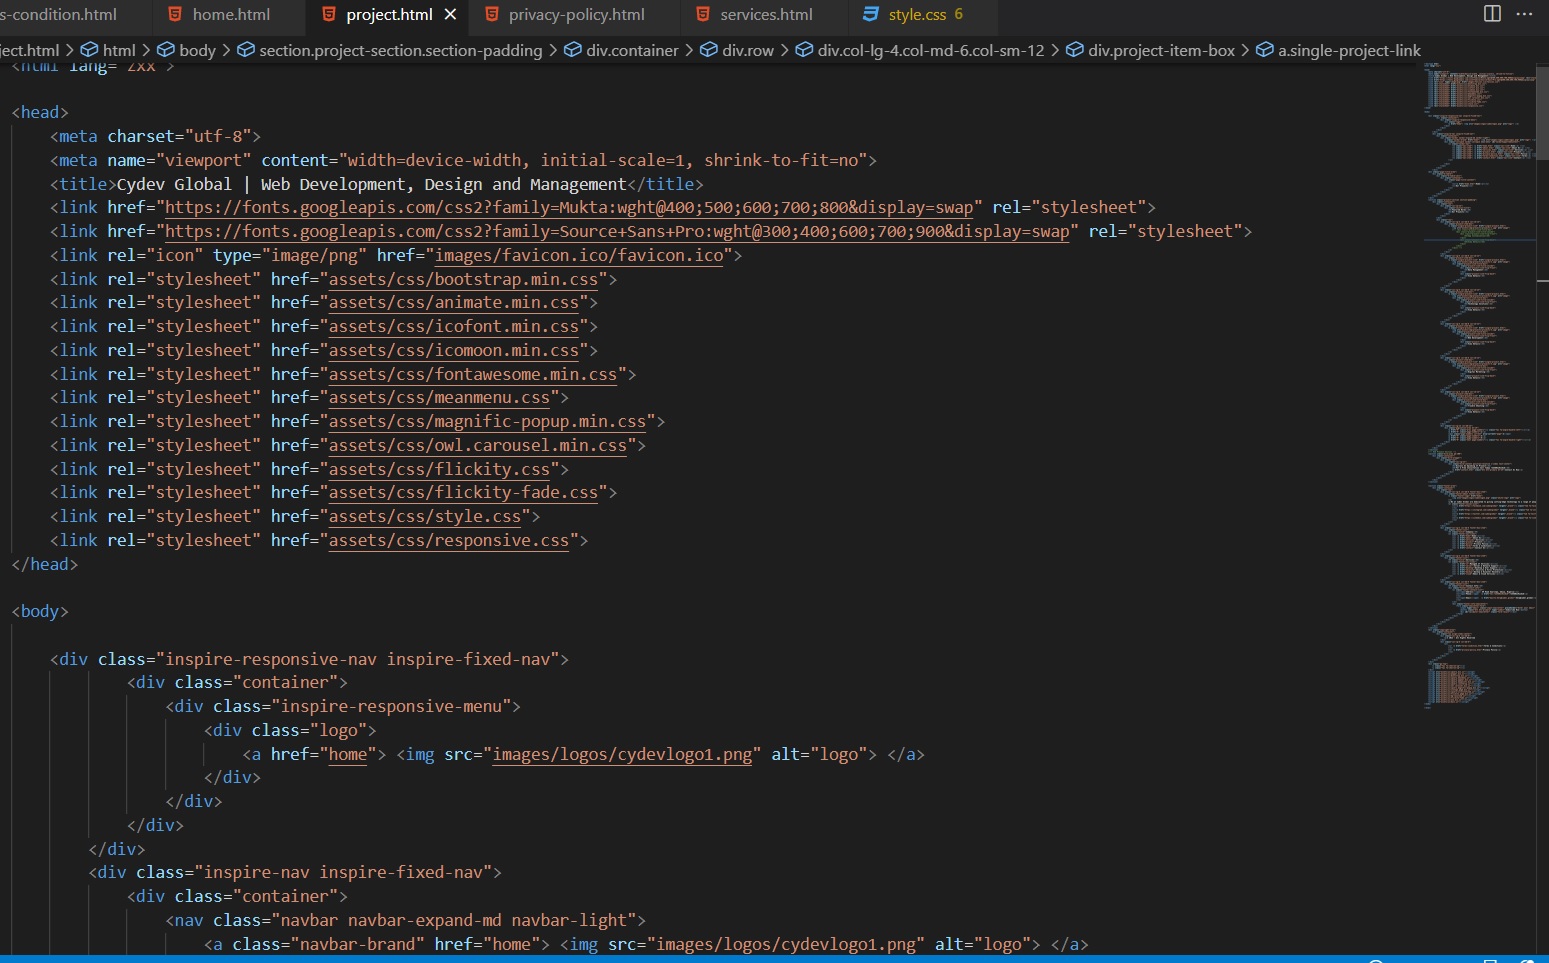Open the style.css tab

pyautogui.click(x=916, y=14)
